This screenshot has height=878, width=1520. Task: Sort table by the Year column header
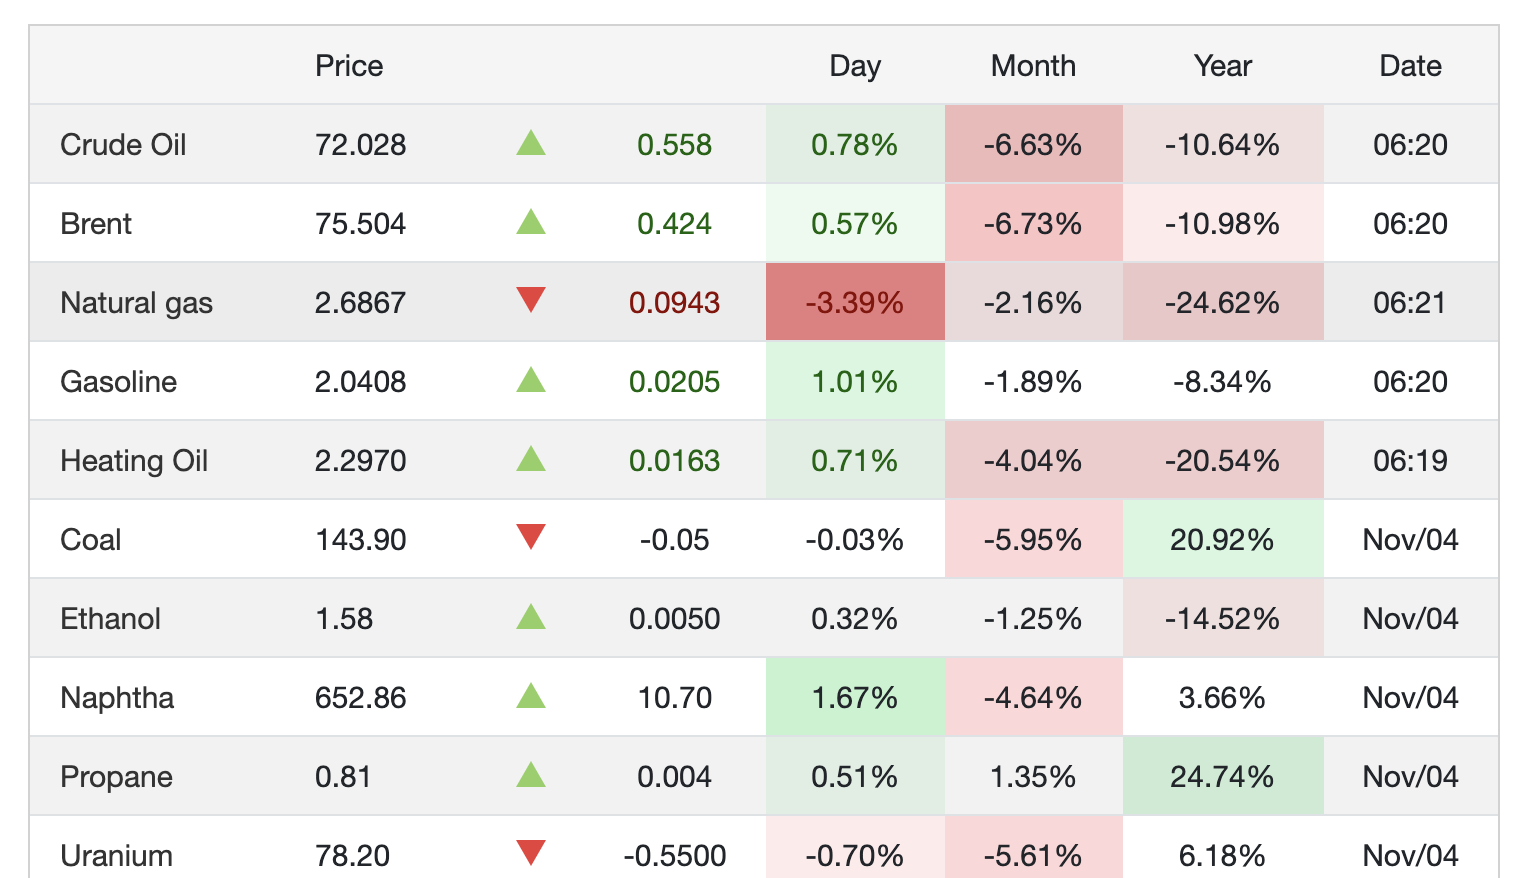(1222, 66)
